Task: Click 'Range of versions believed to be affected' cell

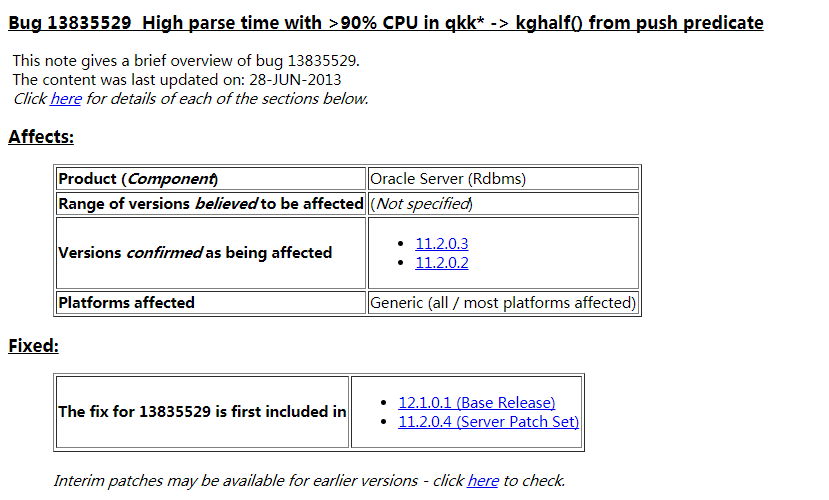Action: tap(210, 204)
